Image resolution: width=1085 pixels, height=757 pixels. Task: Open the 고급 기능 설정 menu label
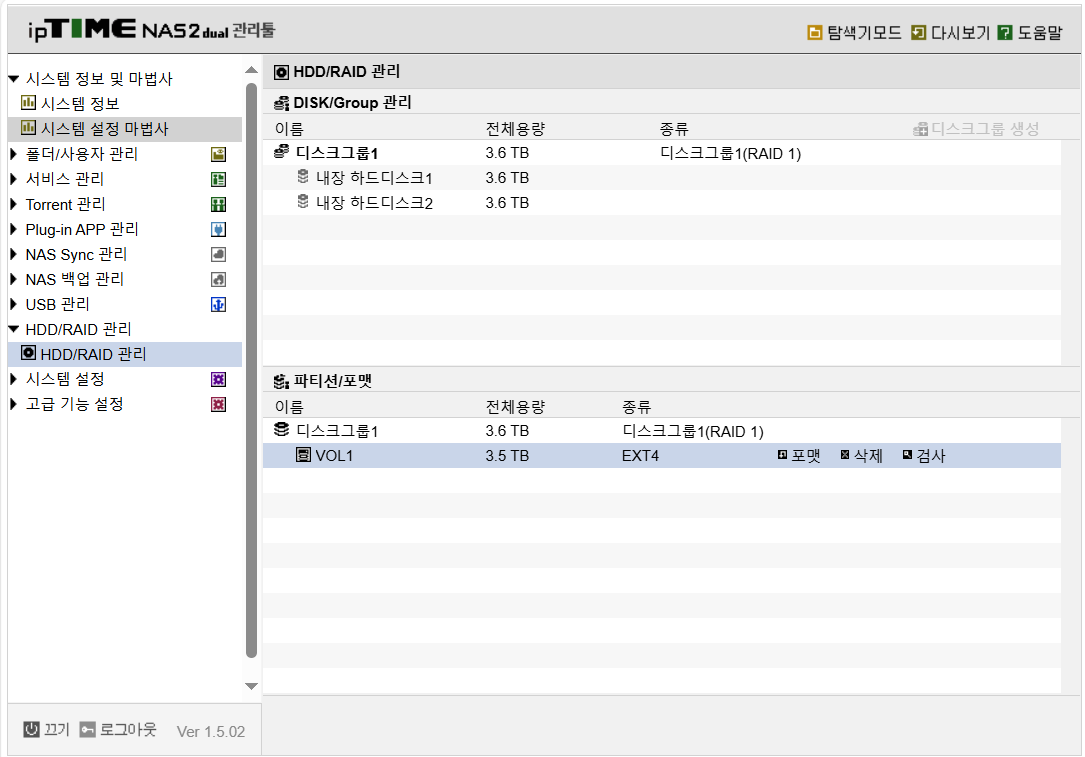click(75, 404)
